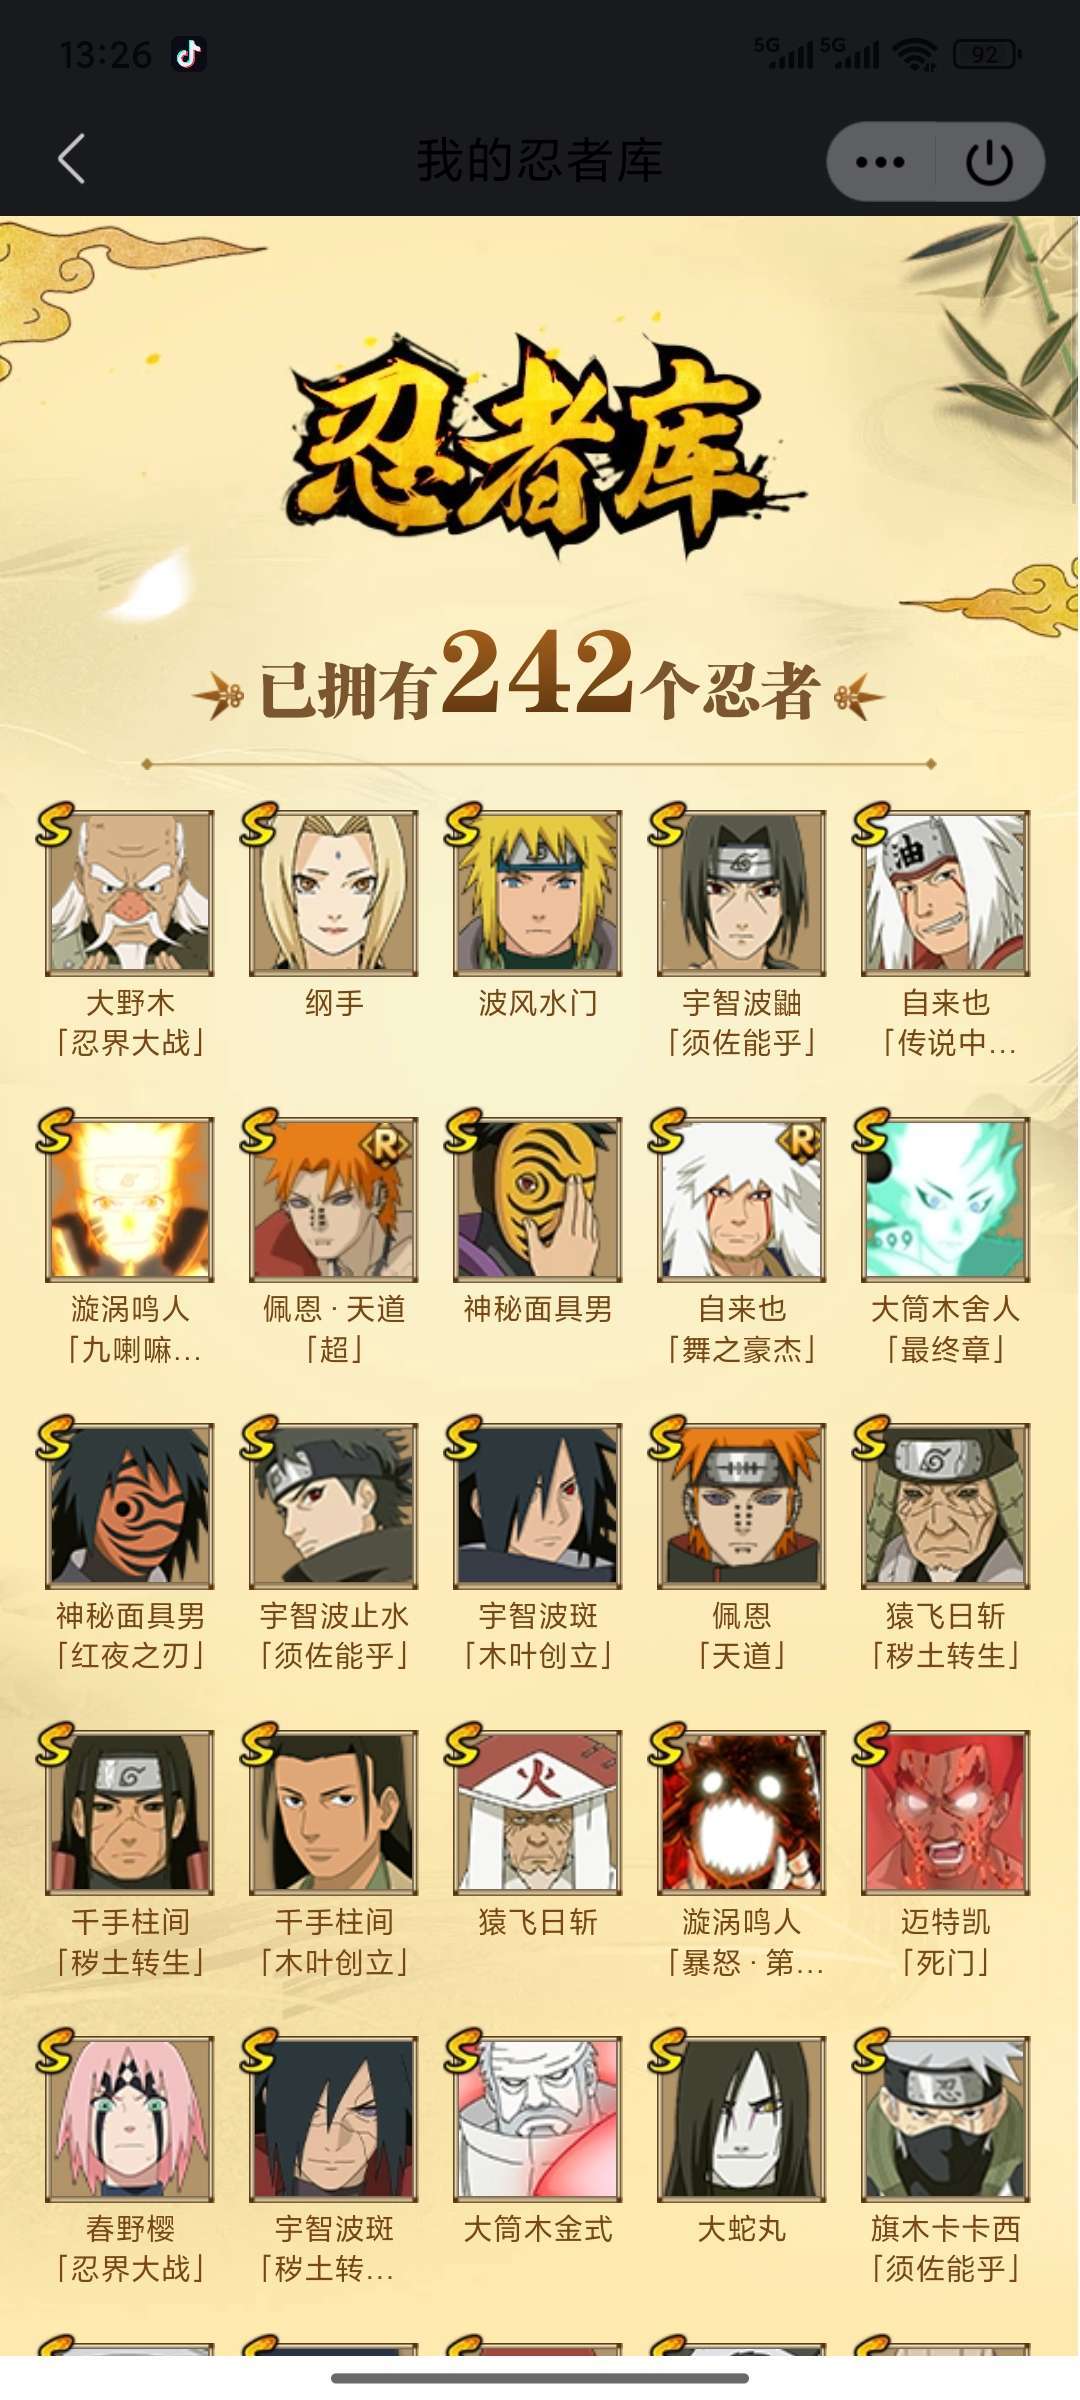Image resolution: width=1080 pixels, height=2400 pixels.
Task: Tap 旗木卡卡西「须佐能乎」 avatar
Action: click(946, 2119)
